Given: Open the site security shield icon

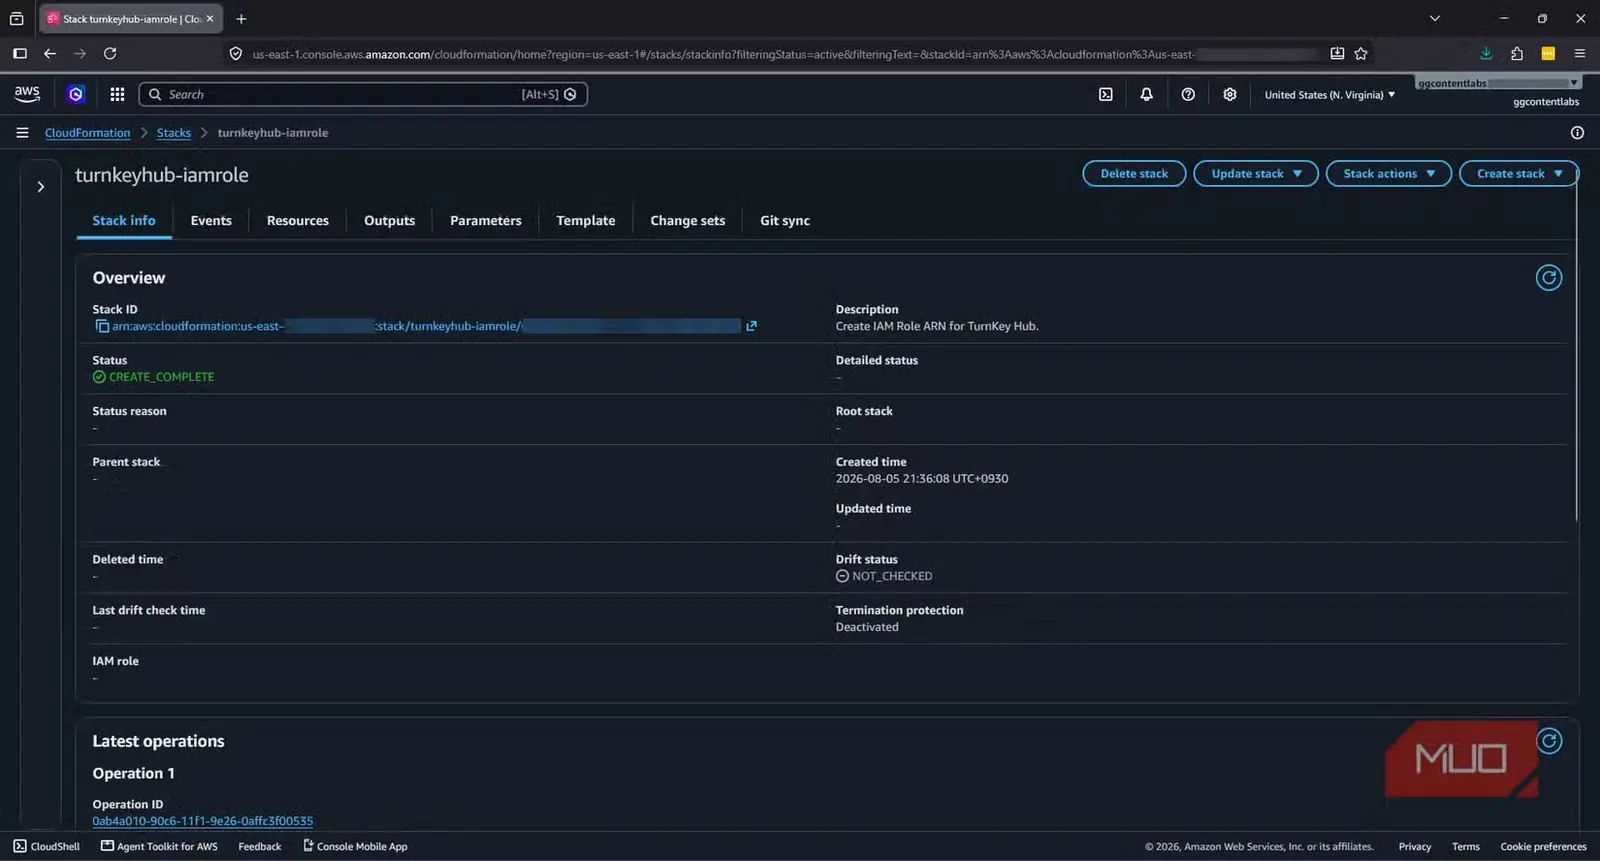Looking at the screenshot, I should [x=236, y=54].
